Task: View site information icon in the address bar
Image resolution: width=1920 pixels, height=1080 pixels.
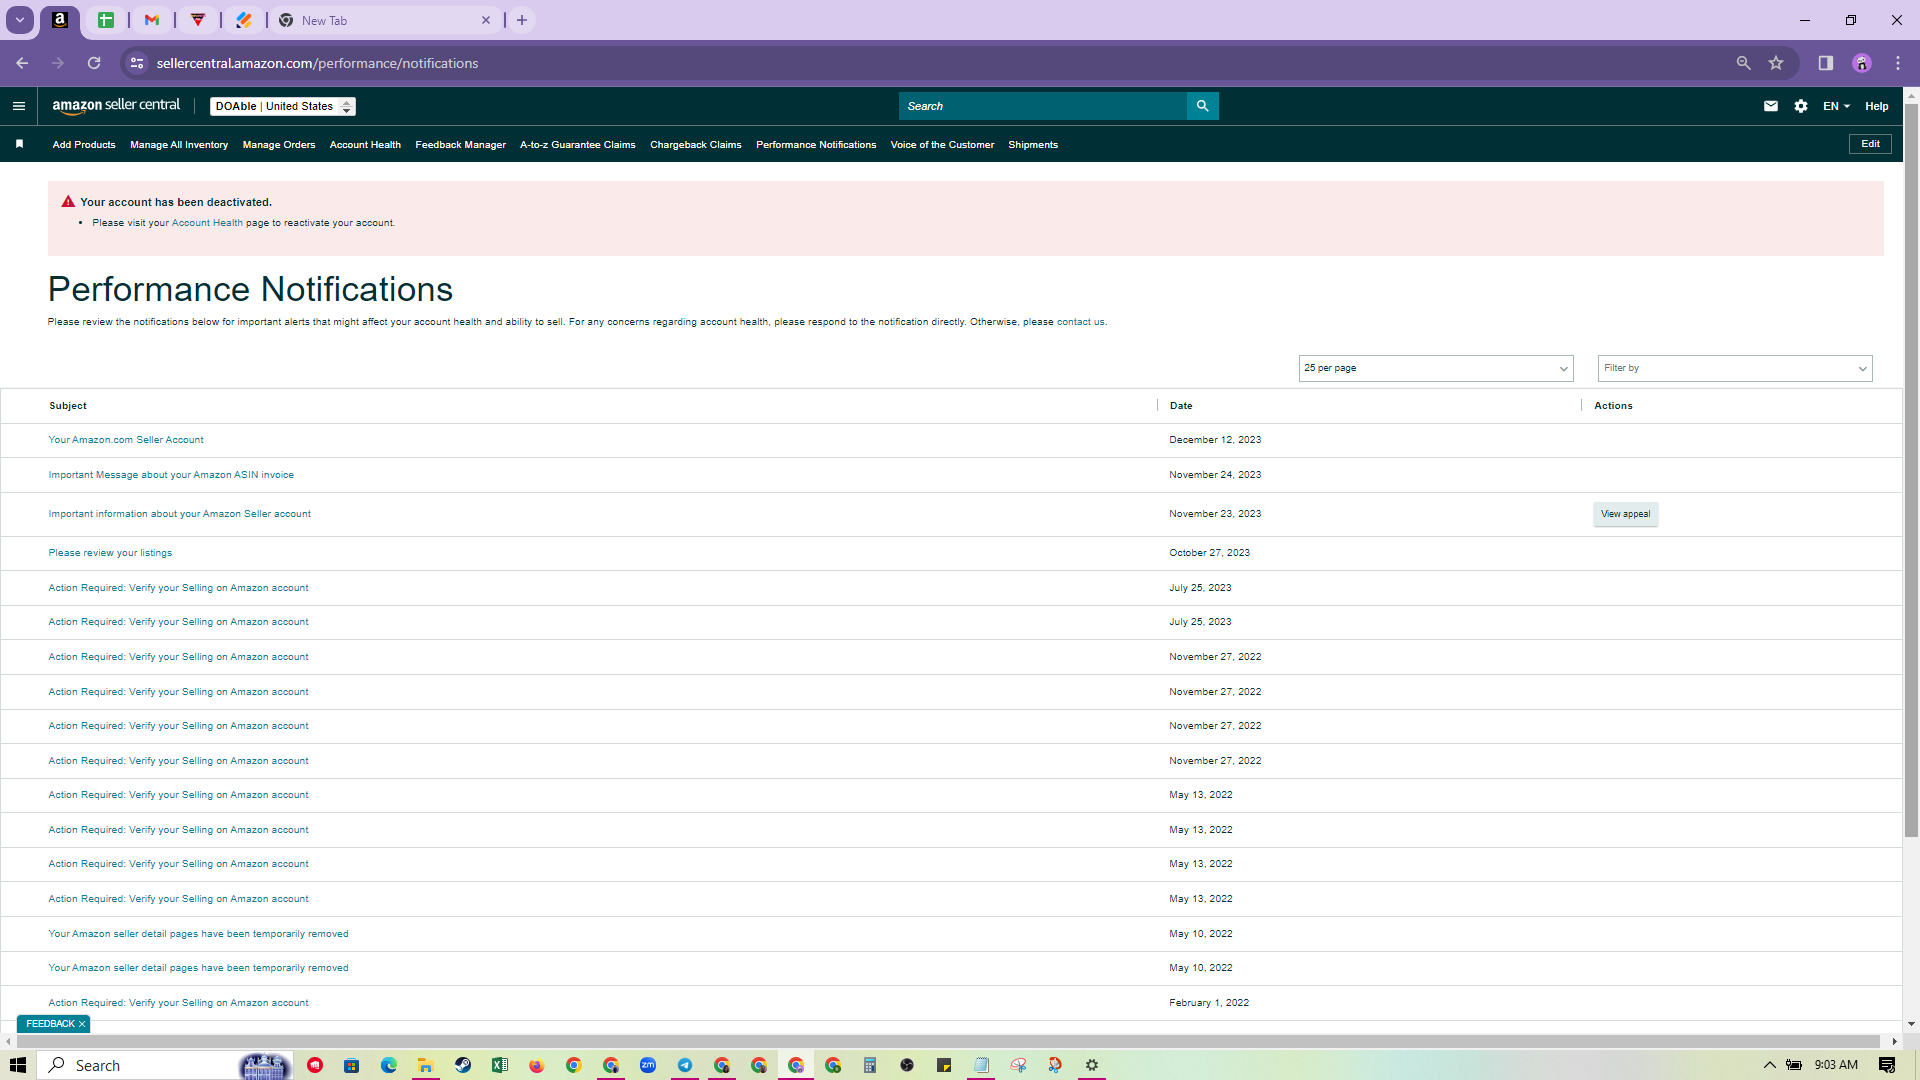Action: pos(137,63)
